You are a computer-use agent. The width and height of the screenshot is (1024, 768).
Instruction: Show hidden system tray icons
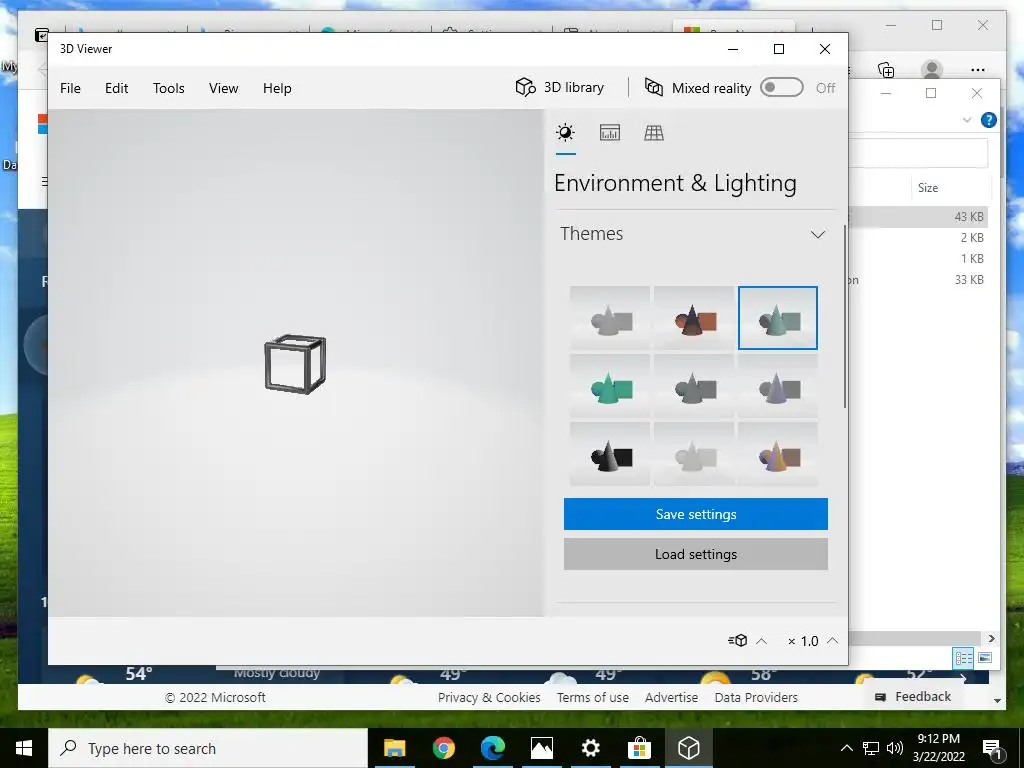point(846,748)
